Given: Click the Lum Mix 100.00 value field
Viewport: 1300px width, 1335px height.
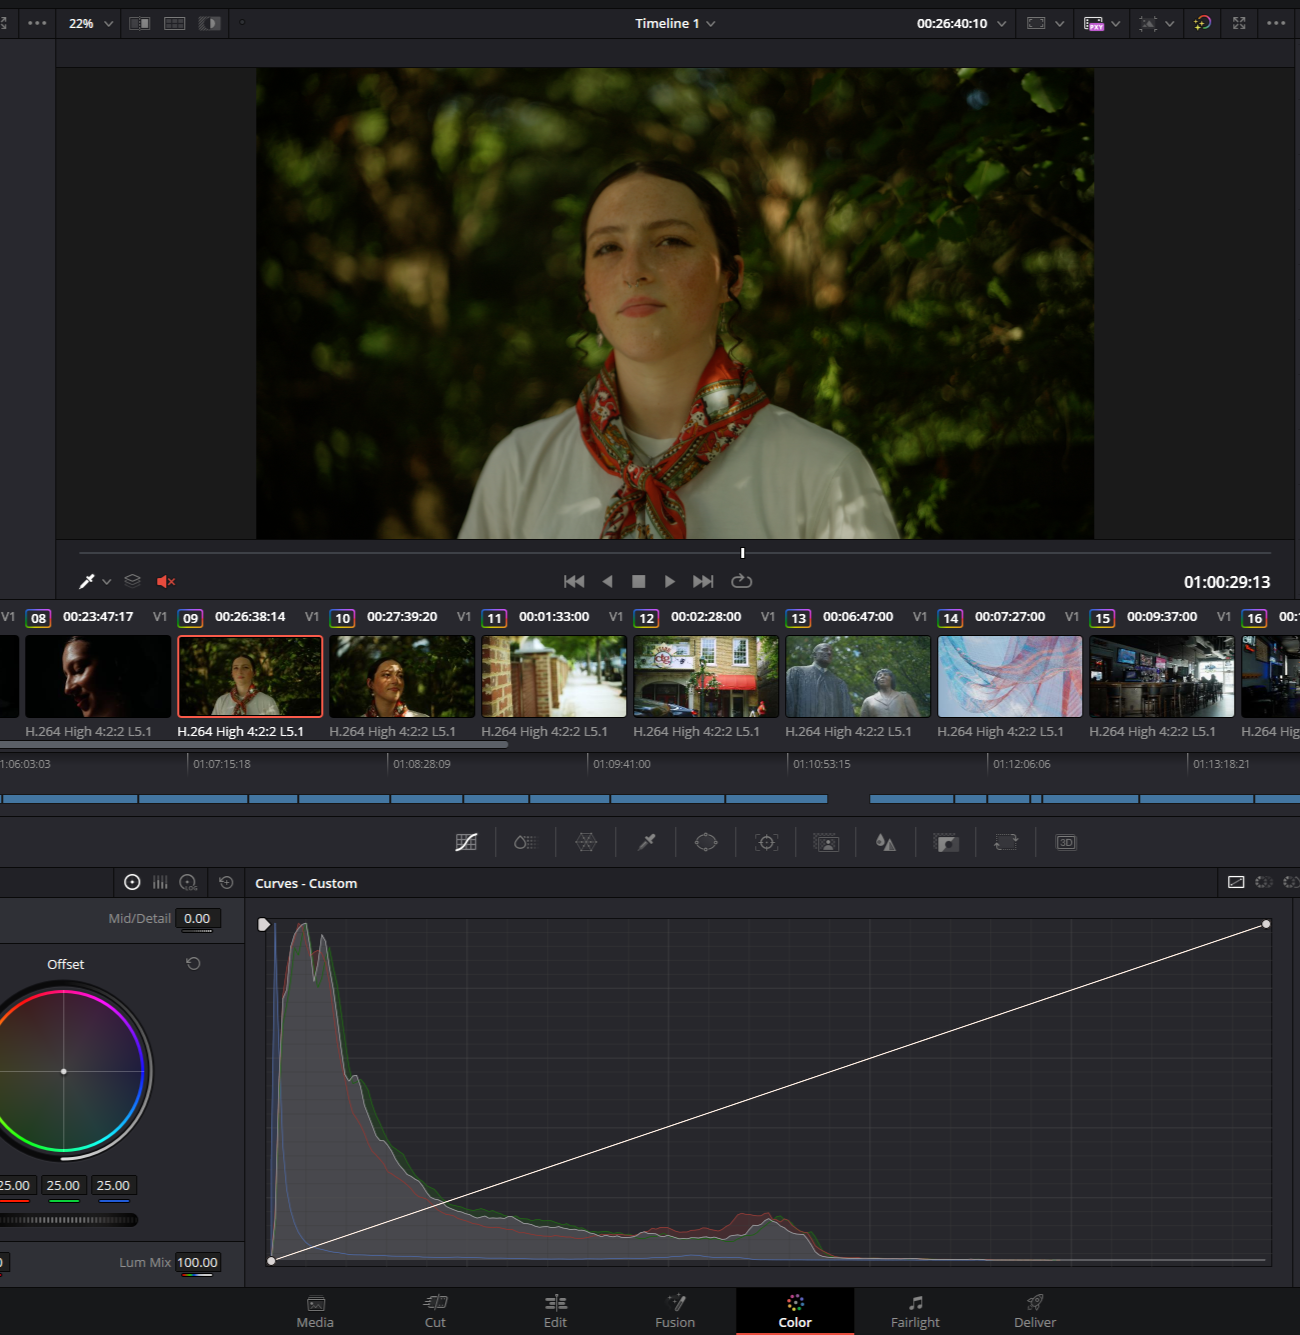Looking at the screenshot, I should point(197,1262).
